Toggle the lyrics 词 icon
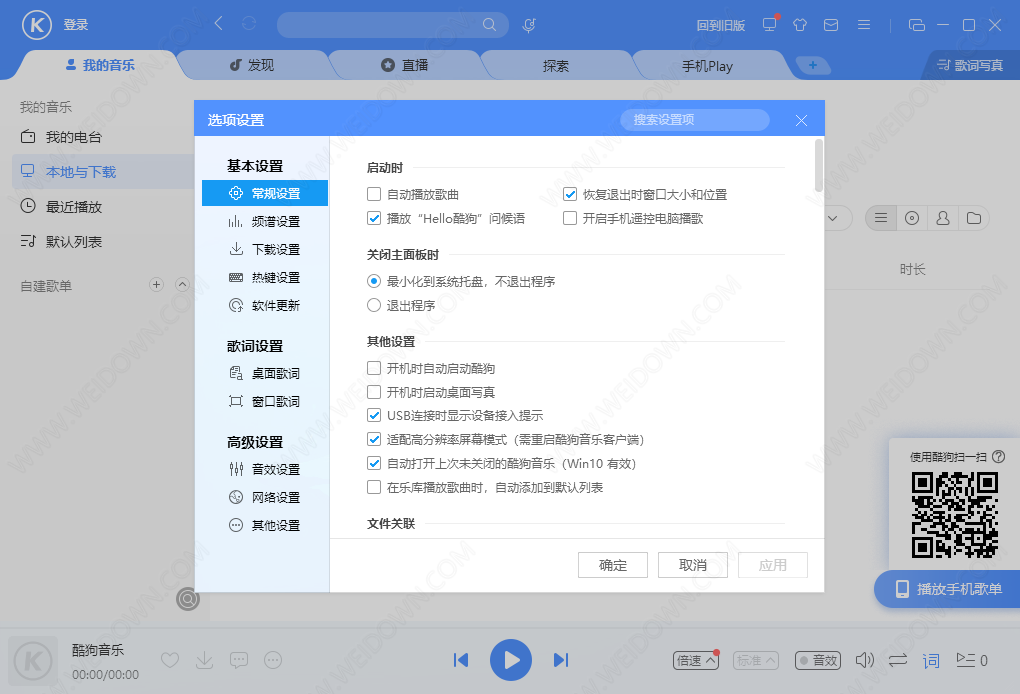This screenshot has width=1020, height=694. coord(931,661)
